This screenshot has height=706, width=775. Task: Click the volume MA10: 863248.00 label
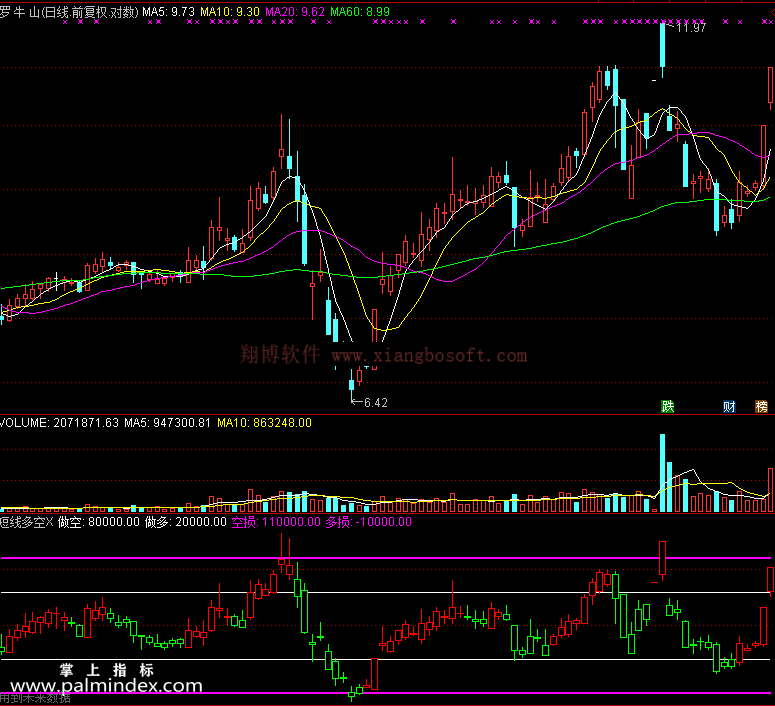[264, 423]
